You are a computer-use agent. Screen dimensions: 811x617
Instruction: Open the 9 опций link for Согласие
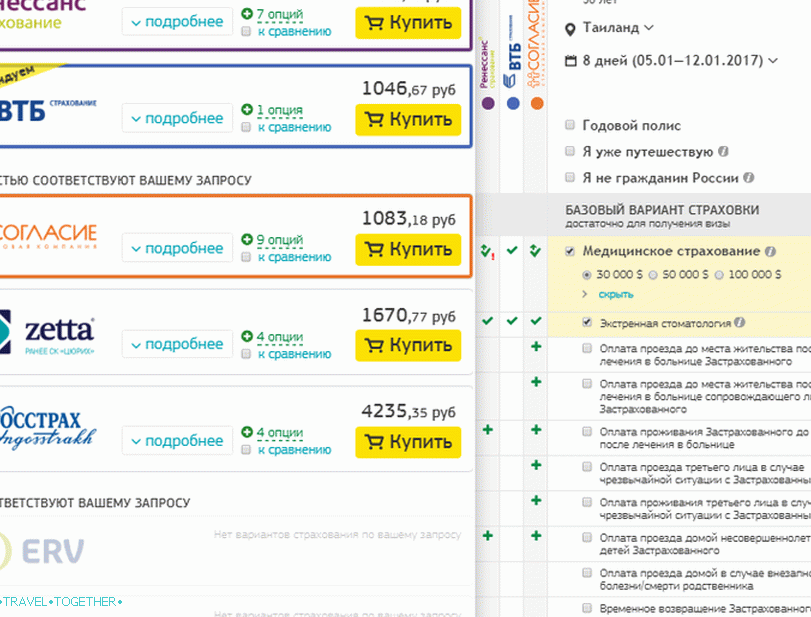(279, 240)
